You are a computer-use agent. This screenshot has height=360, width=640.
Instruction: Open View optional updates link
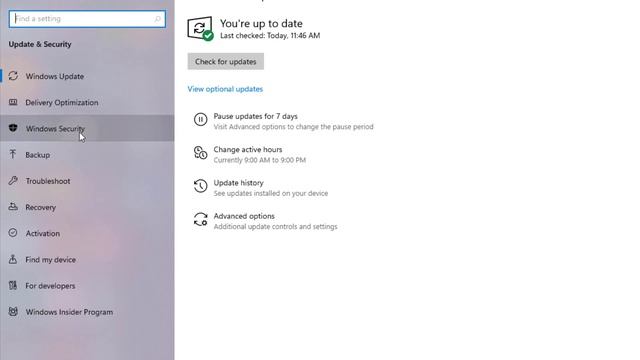pyautogui.click(x=225, y=89)
